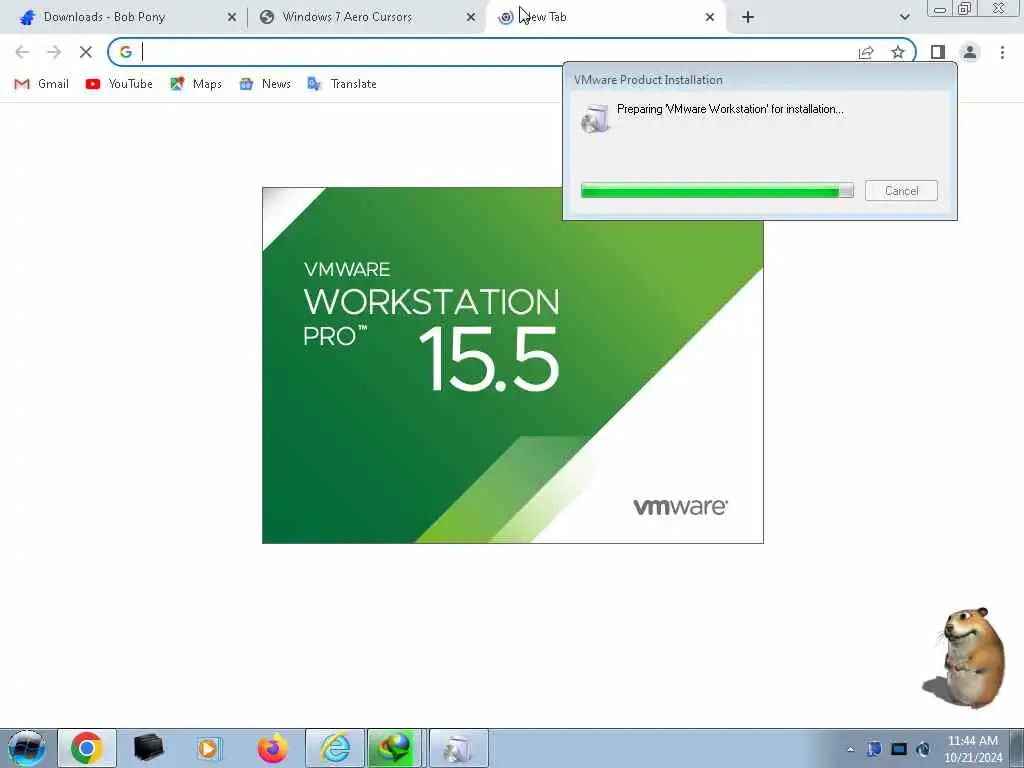Click Chrome icon in the taskbar
This screenshot has height=768, width=1024.
[x=87, y=748]
